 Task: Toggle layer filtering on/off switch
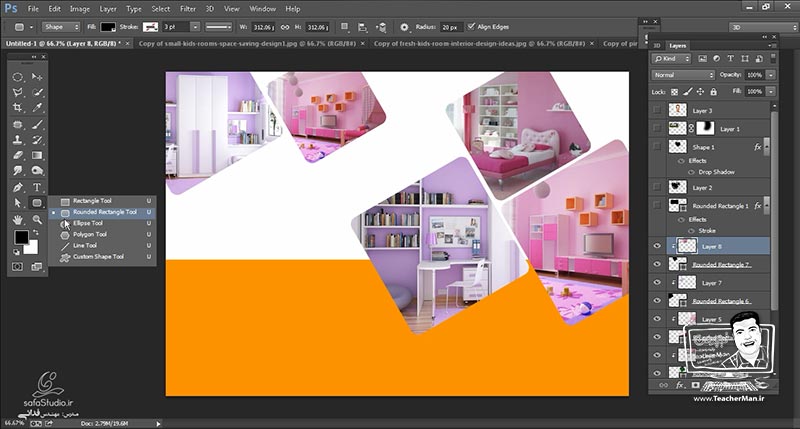(772, 58)
